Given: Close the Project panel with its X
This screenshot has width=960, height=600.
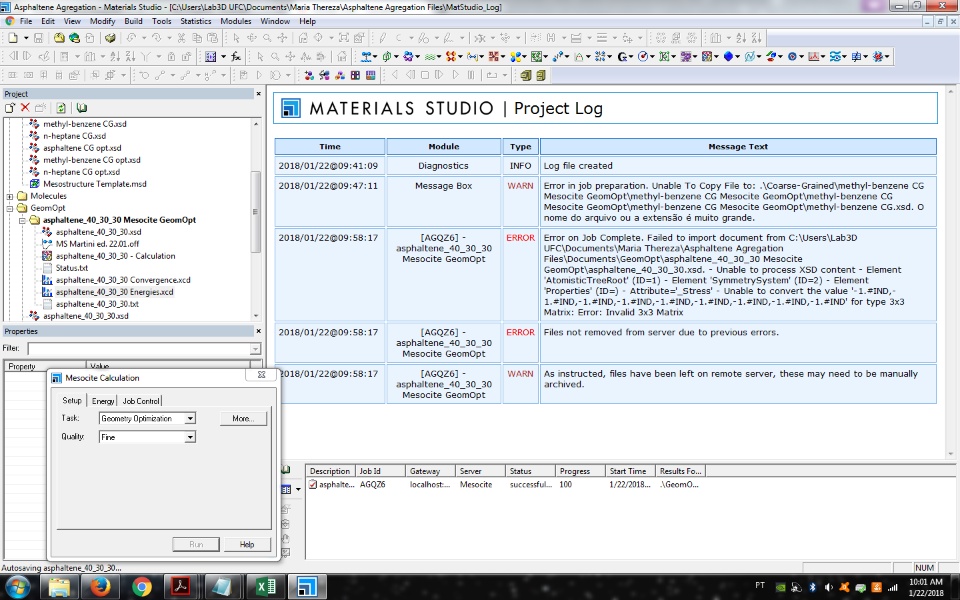Looking at the screenshot, I should click(x=258, y=94).
